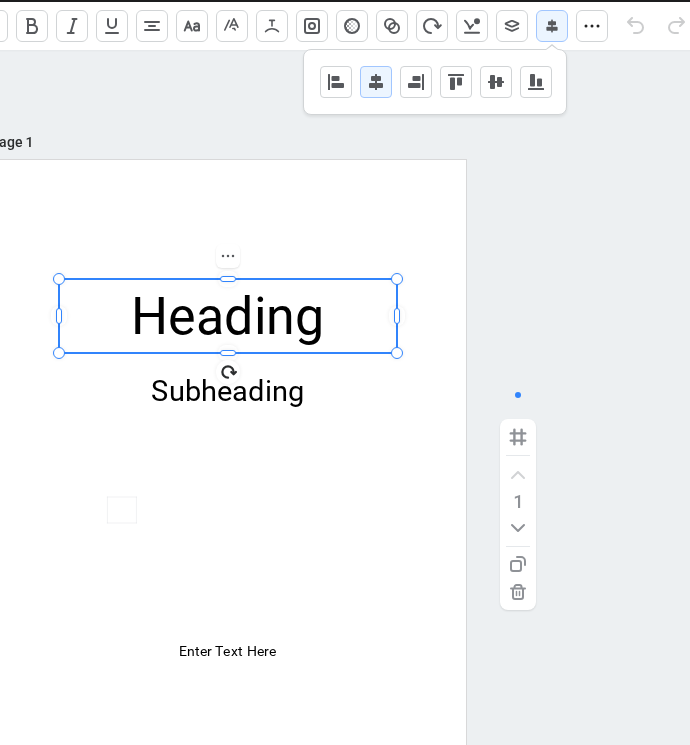Open curved text tool
This screenshot has width=690, height=745.
point(272,26)
